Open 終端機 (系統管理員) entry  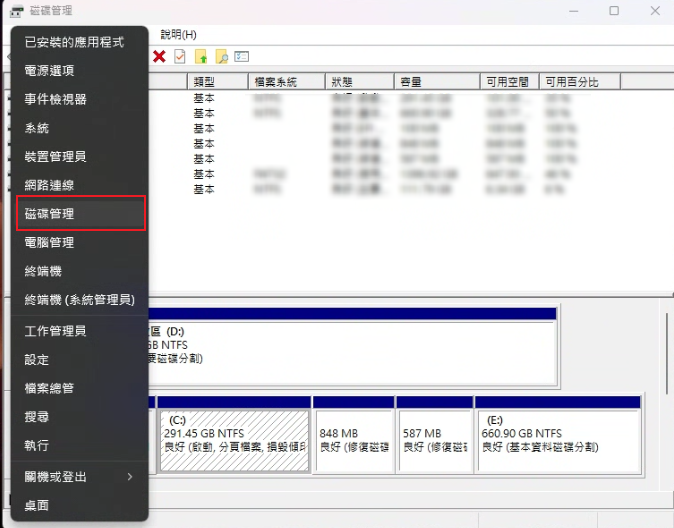pos(79,299)
